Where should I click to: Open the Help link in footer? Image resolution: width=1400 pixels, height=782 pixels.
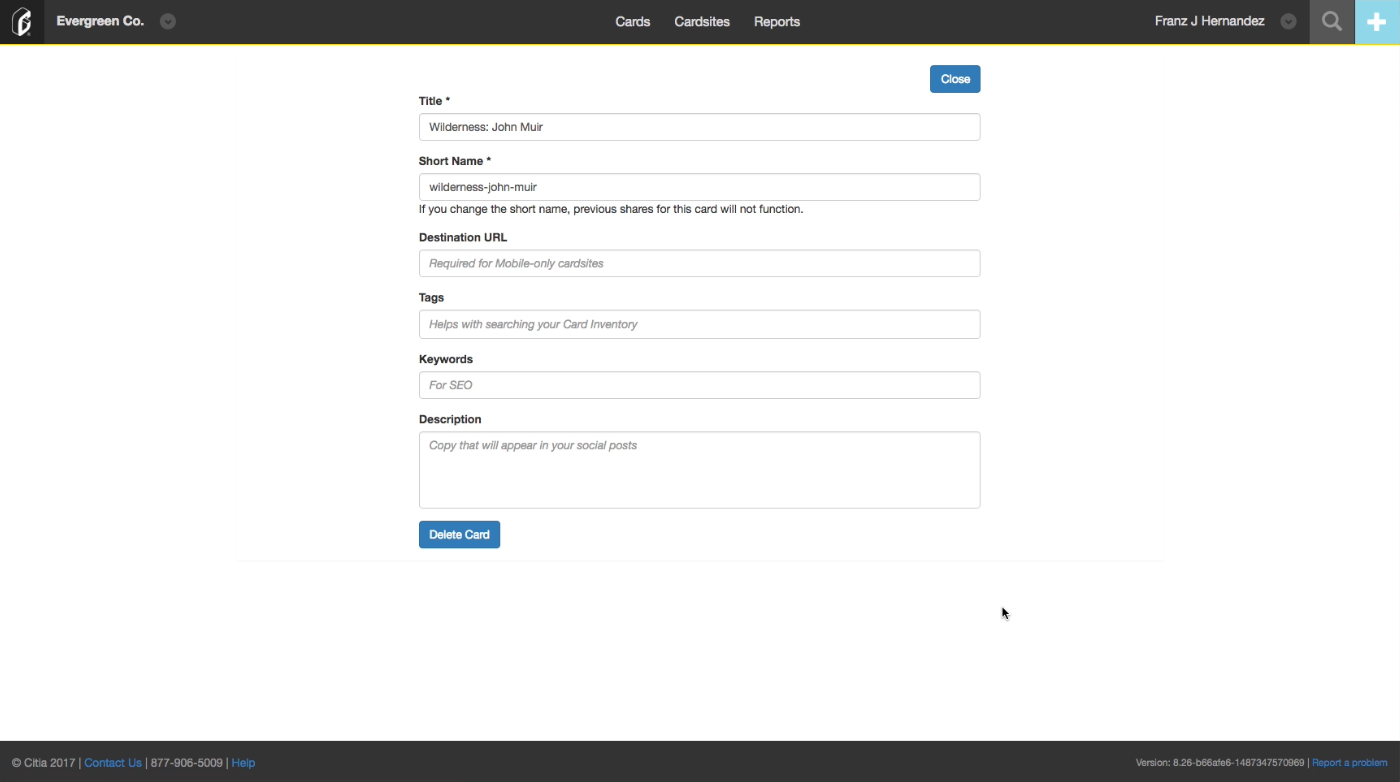[243, 762]
